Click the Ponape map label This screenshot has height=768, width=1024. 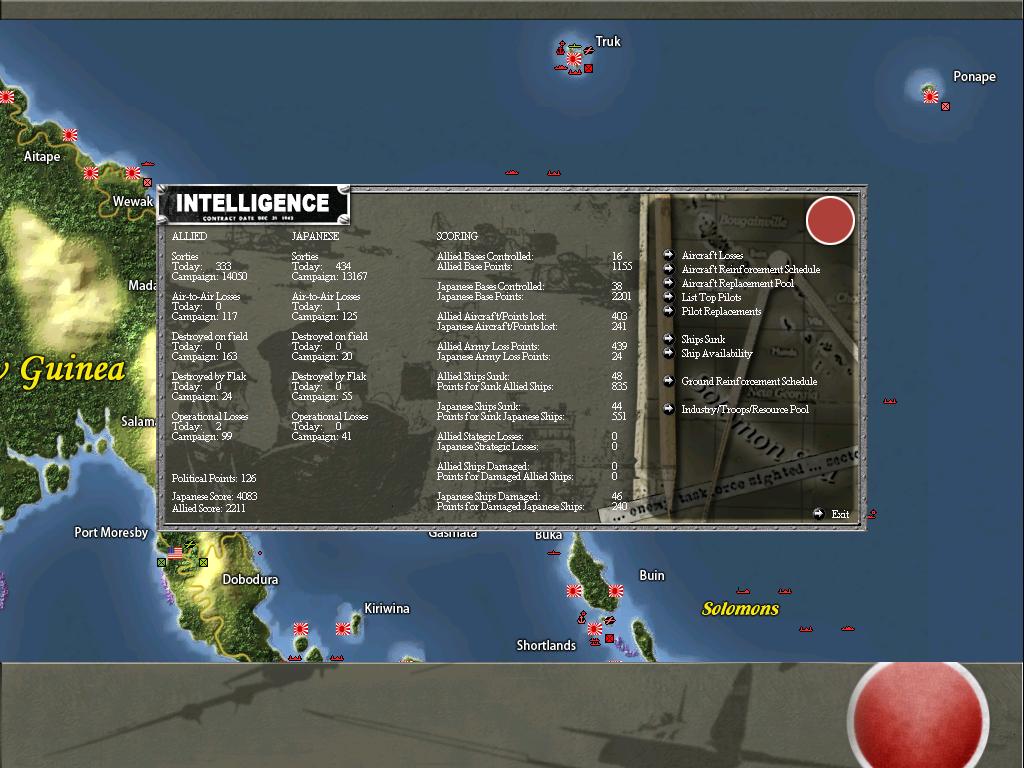974,76
